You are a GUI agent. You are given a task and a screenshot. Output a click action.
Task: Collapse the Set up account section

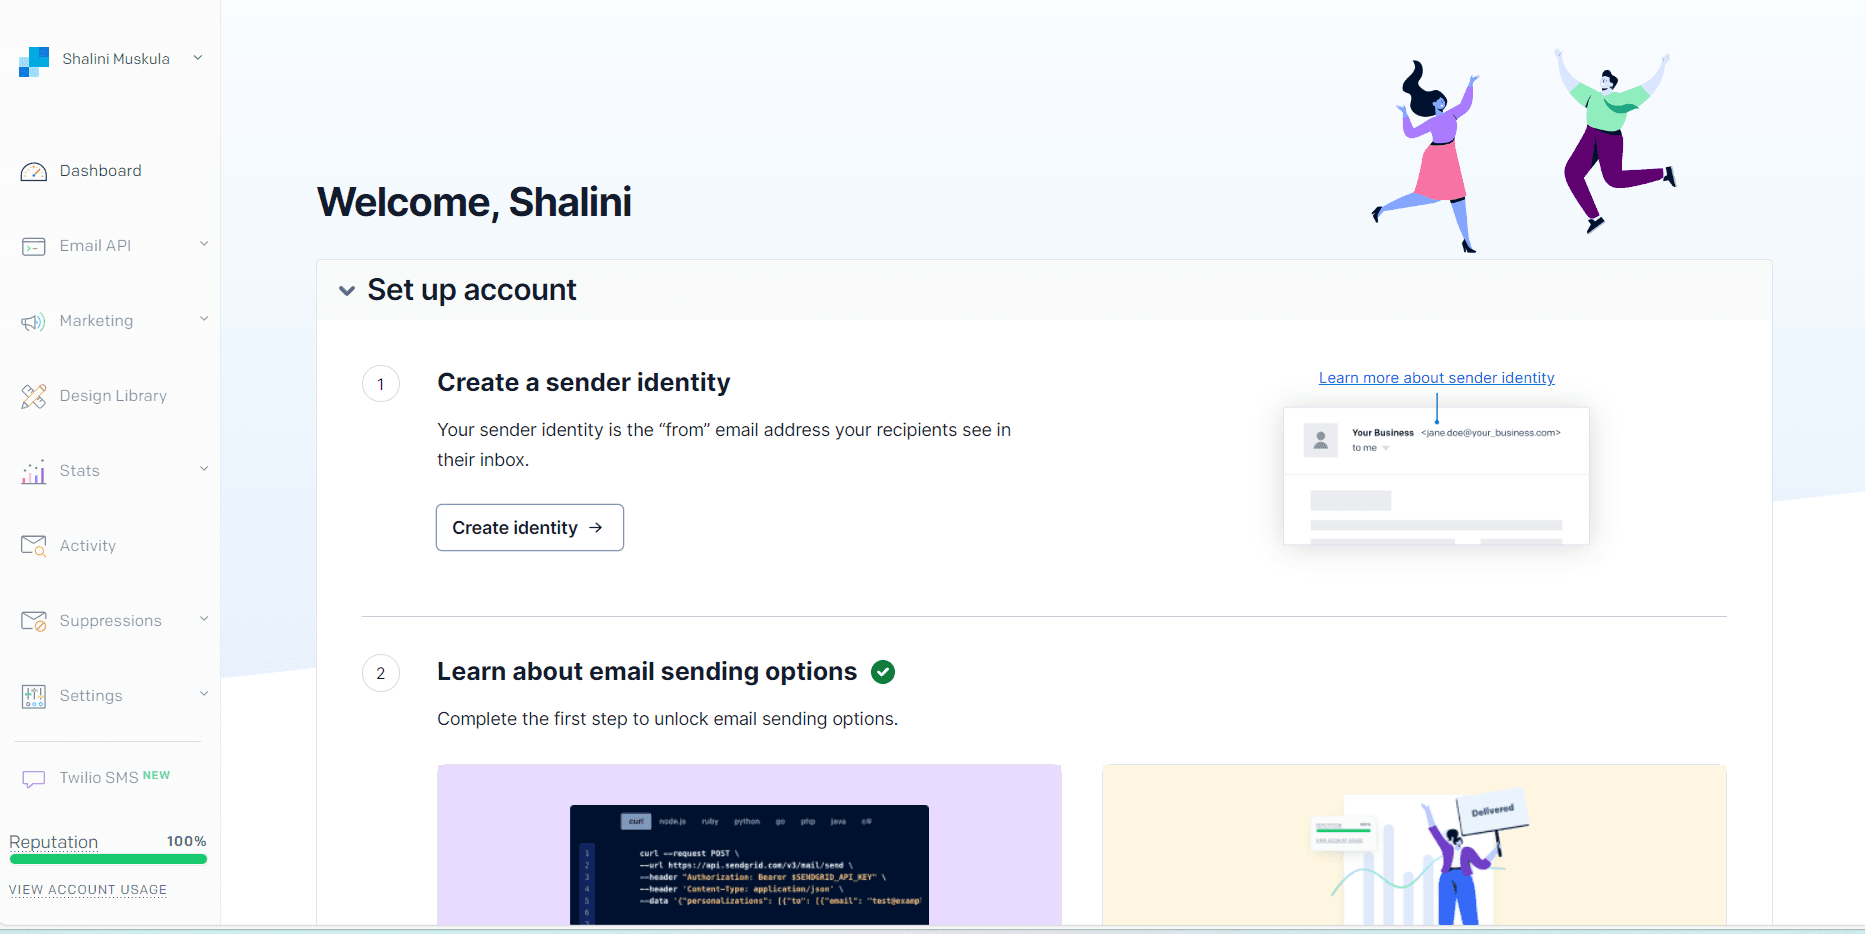[347, 291]
